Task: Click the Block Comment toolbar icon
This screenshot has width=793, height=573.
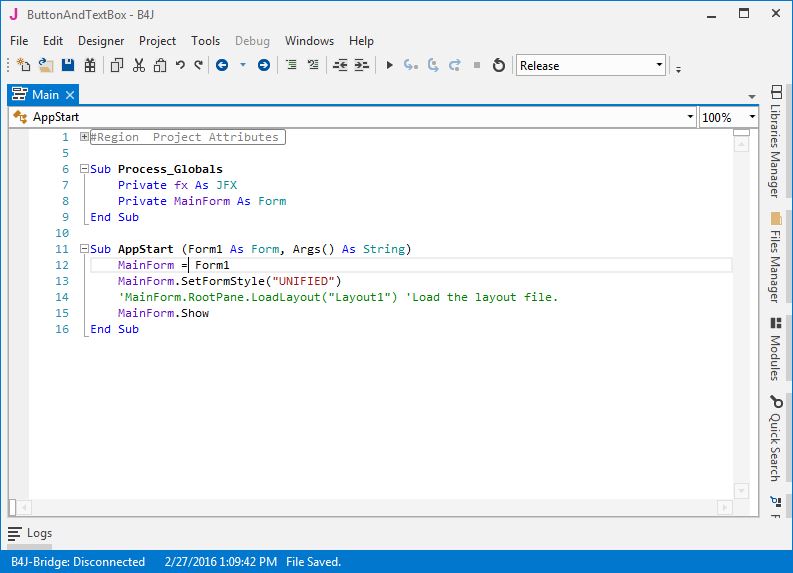Action: click(x=291, y=65)
